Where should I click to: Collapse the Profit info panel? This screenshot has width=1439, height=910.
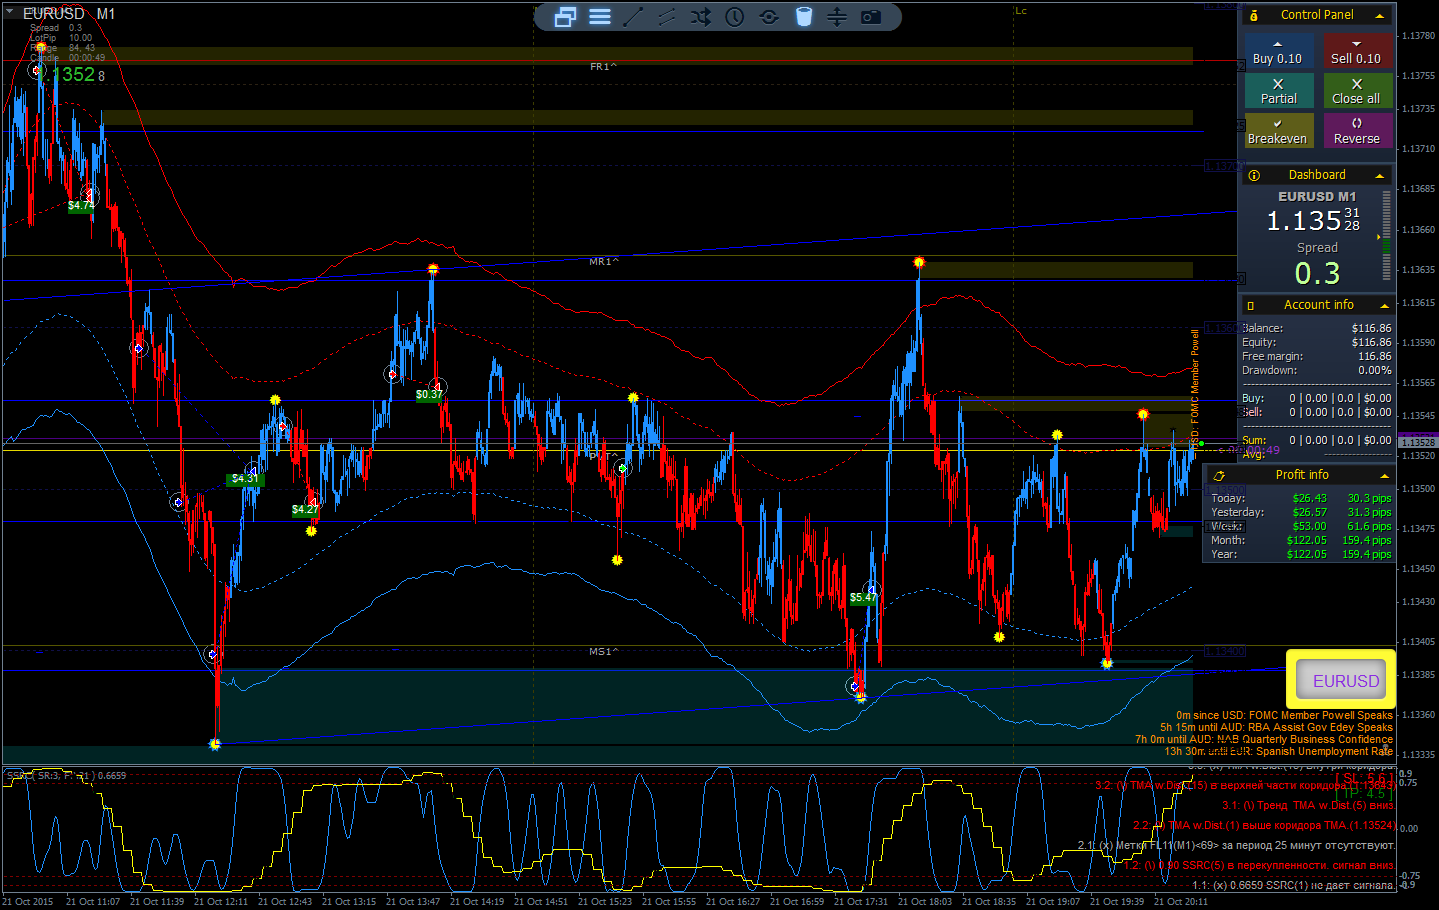click(1384, 475)
